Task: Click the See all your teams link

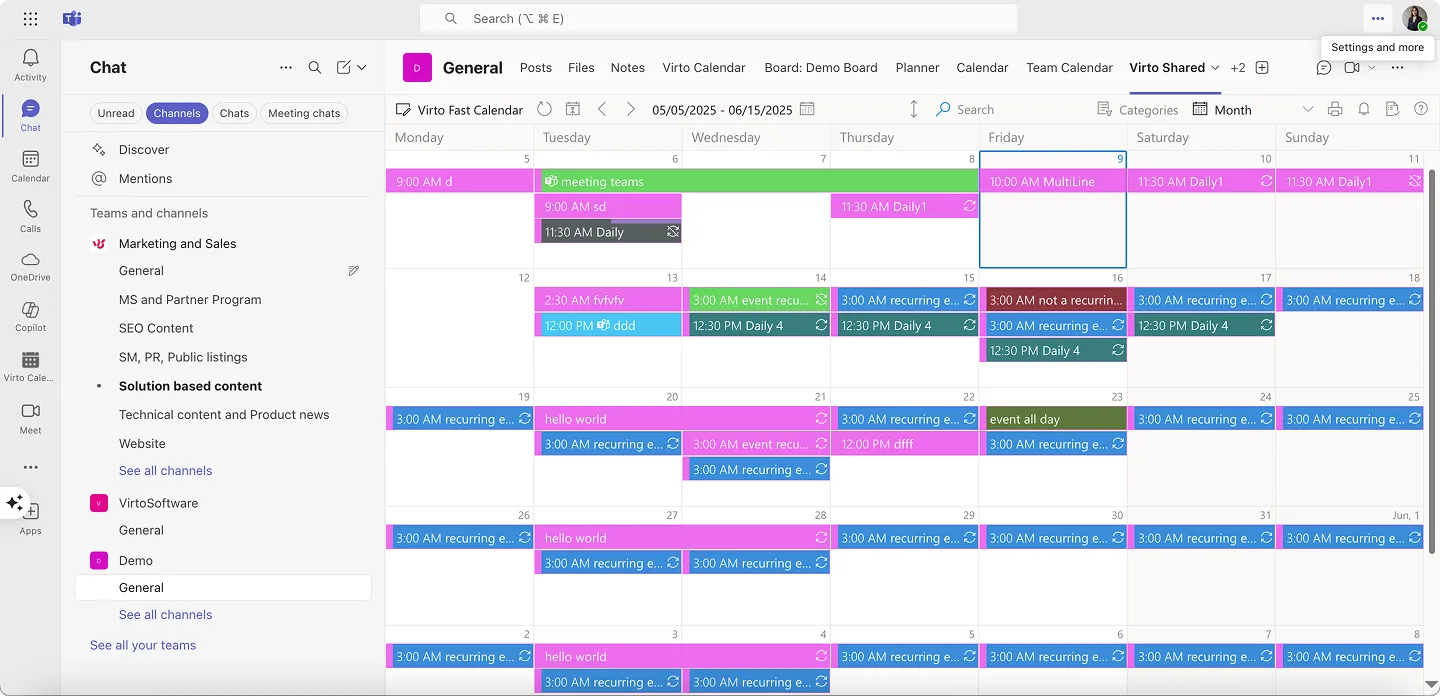Action: click(x=143, y=645)
